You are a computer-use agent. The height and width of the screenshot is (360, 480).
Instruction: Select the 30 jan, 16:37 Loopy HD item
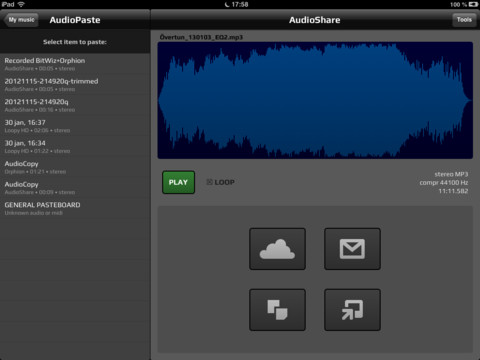coord(75,126)
